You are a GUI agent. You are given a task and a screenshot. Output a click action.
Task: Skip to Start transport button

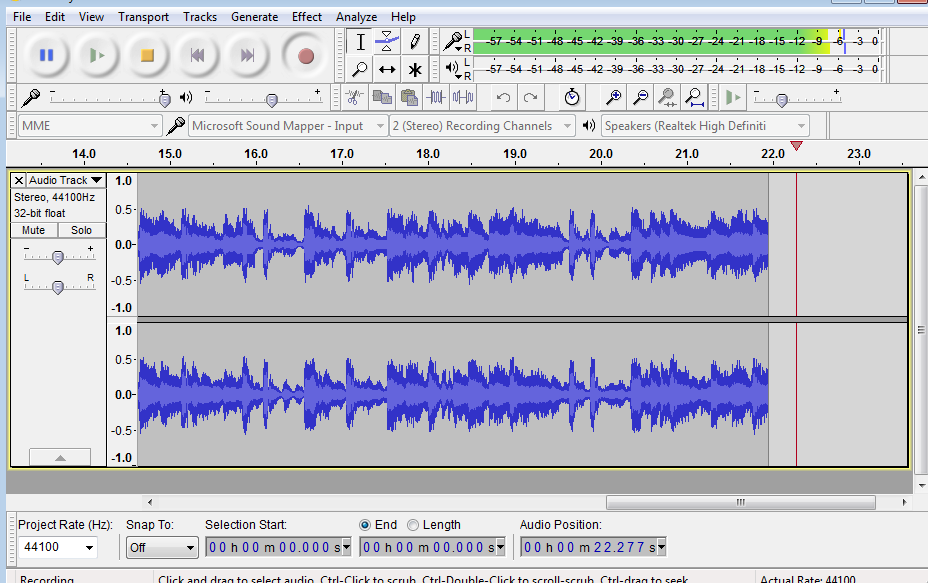tap(198, 56)
